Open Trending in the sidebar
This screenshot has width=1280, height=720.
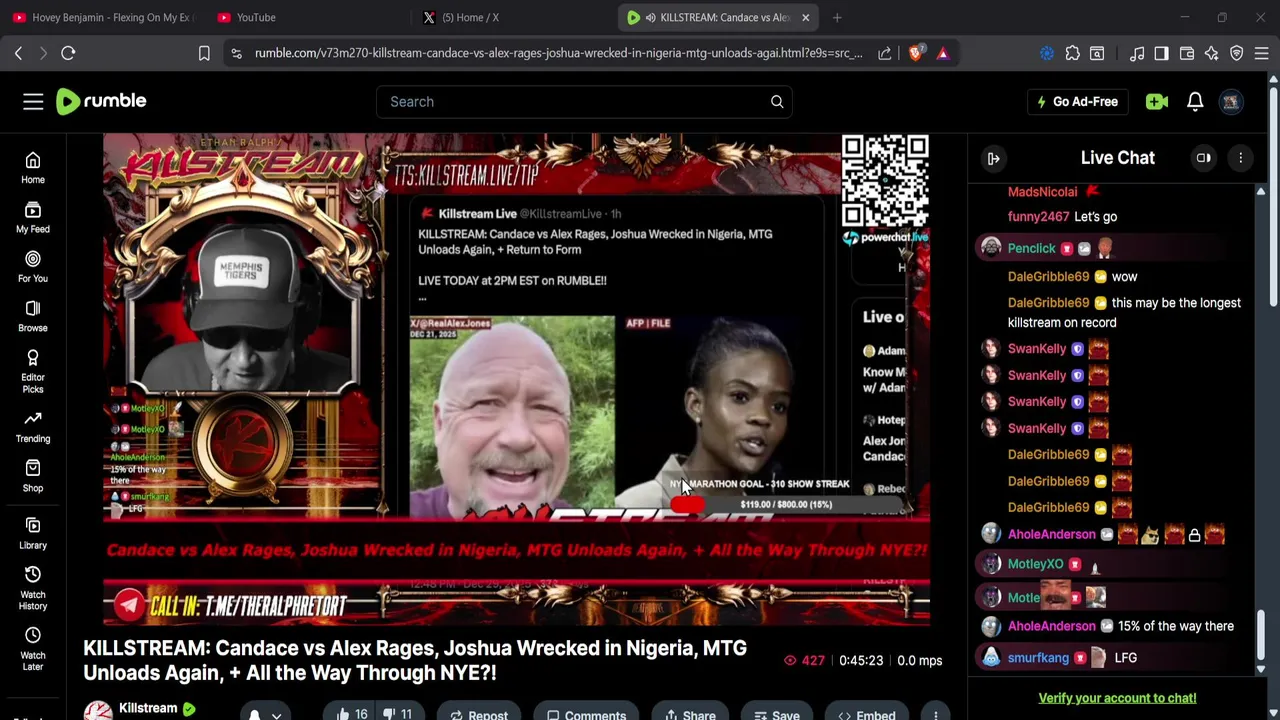click(x=33, y=427)
